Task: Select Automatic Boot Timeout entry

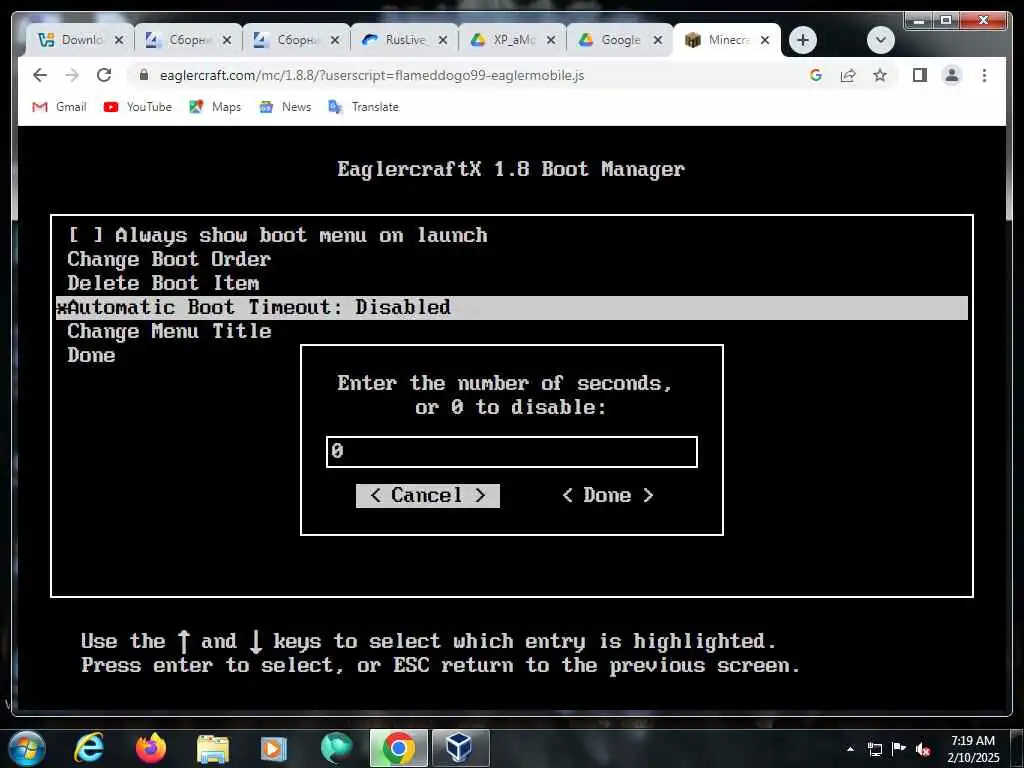Action: click(512, 308)
